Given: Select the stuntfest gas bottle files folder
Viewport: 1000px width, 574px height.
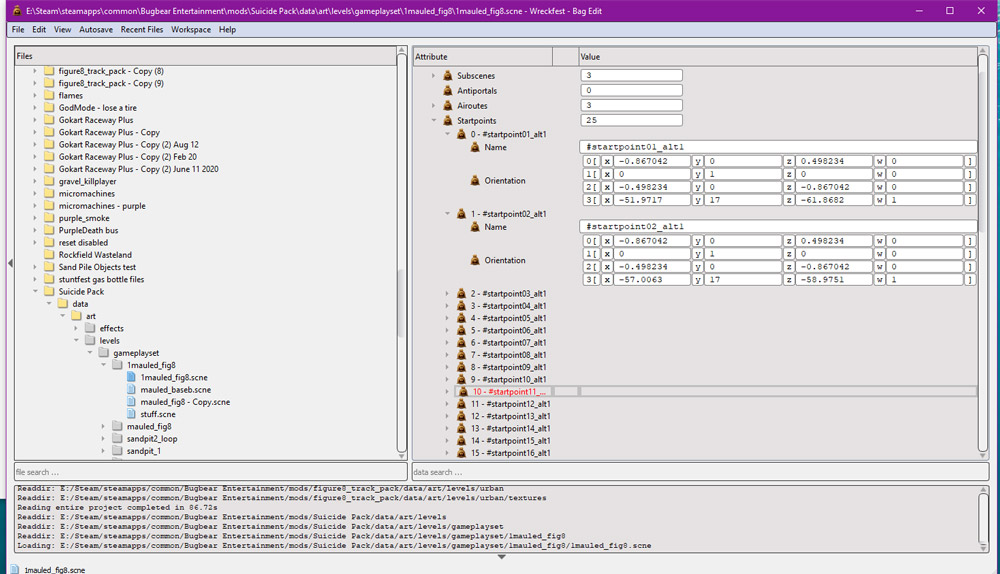Looking at the screenshot, I should coord(101,279).
